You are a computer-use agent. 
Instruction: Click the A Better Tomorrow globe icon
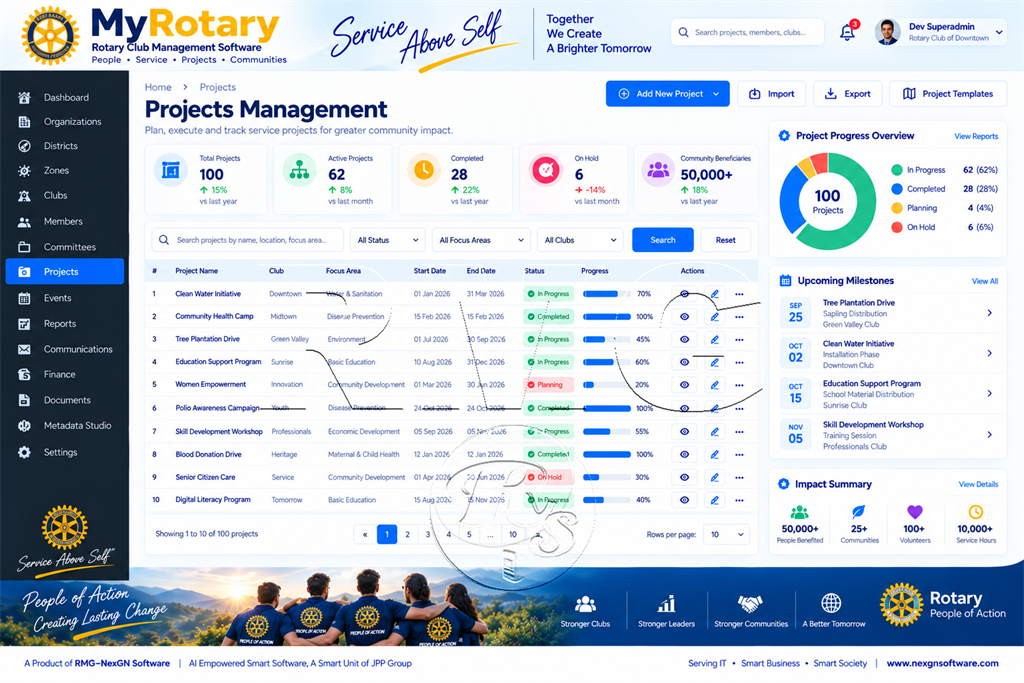click(831, 603)
